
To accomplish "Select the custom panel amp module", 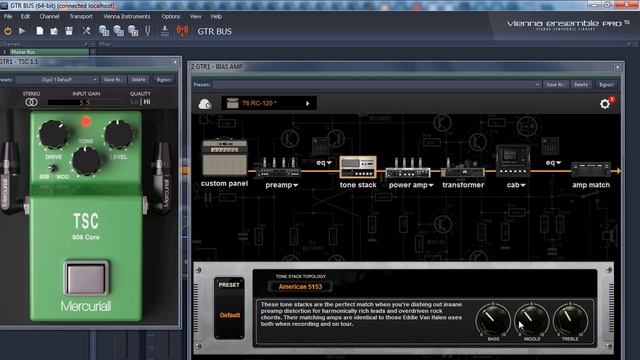I will [x=224, y=158].
